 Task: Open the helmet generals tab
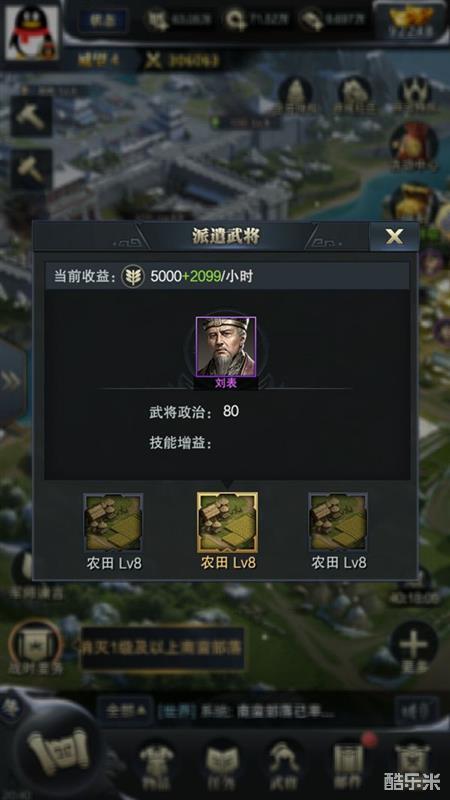(284, 763)
